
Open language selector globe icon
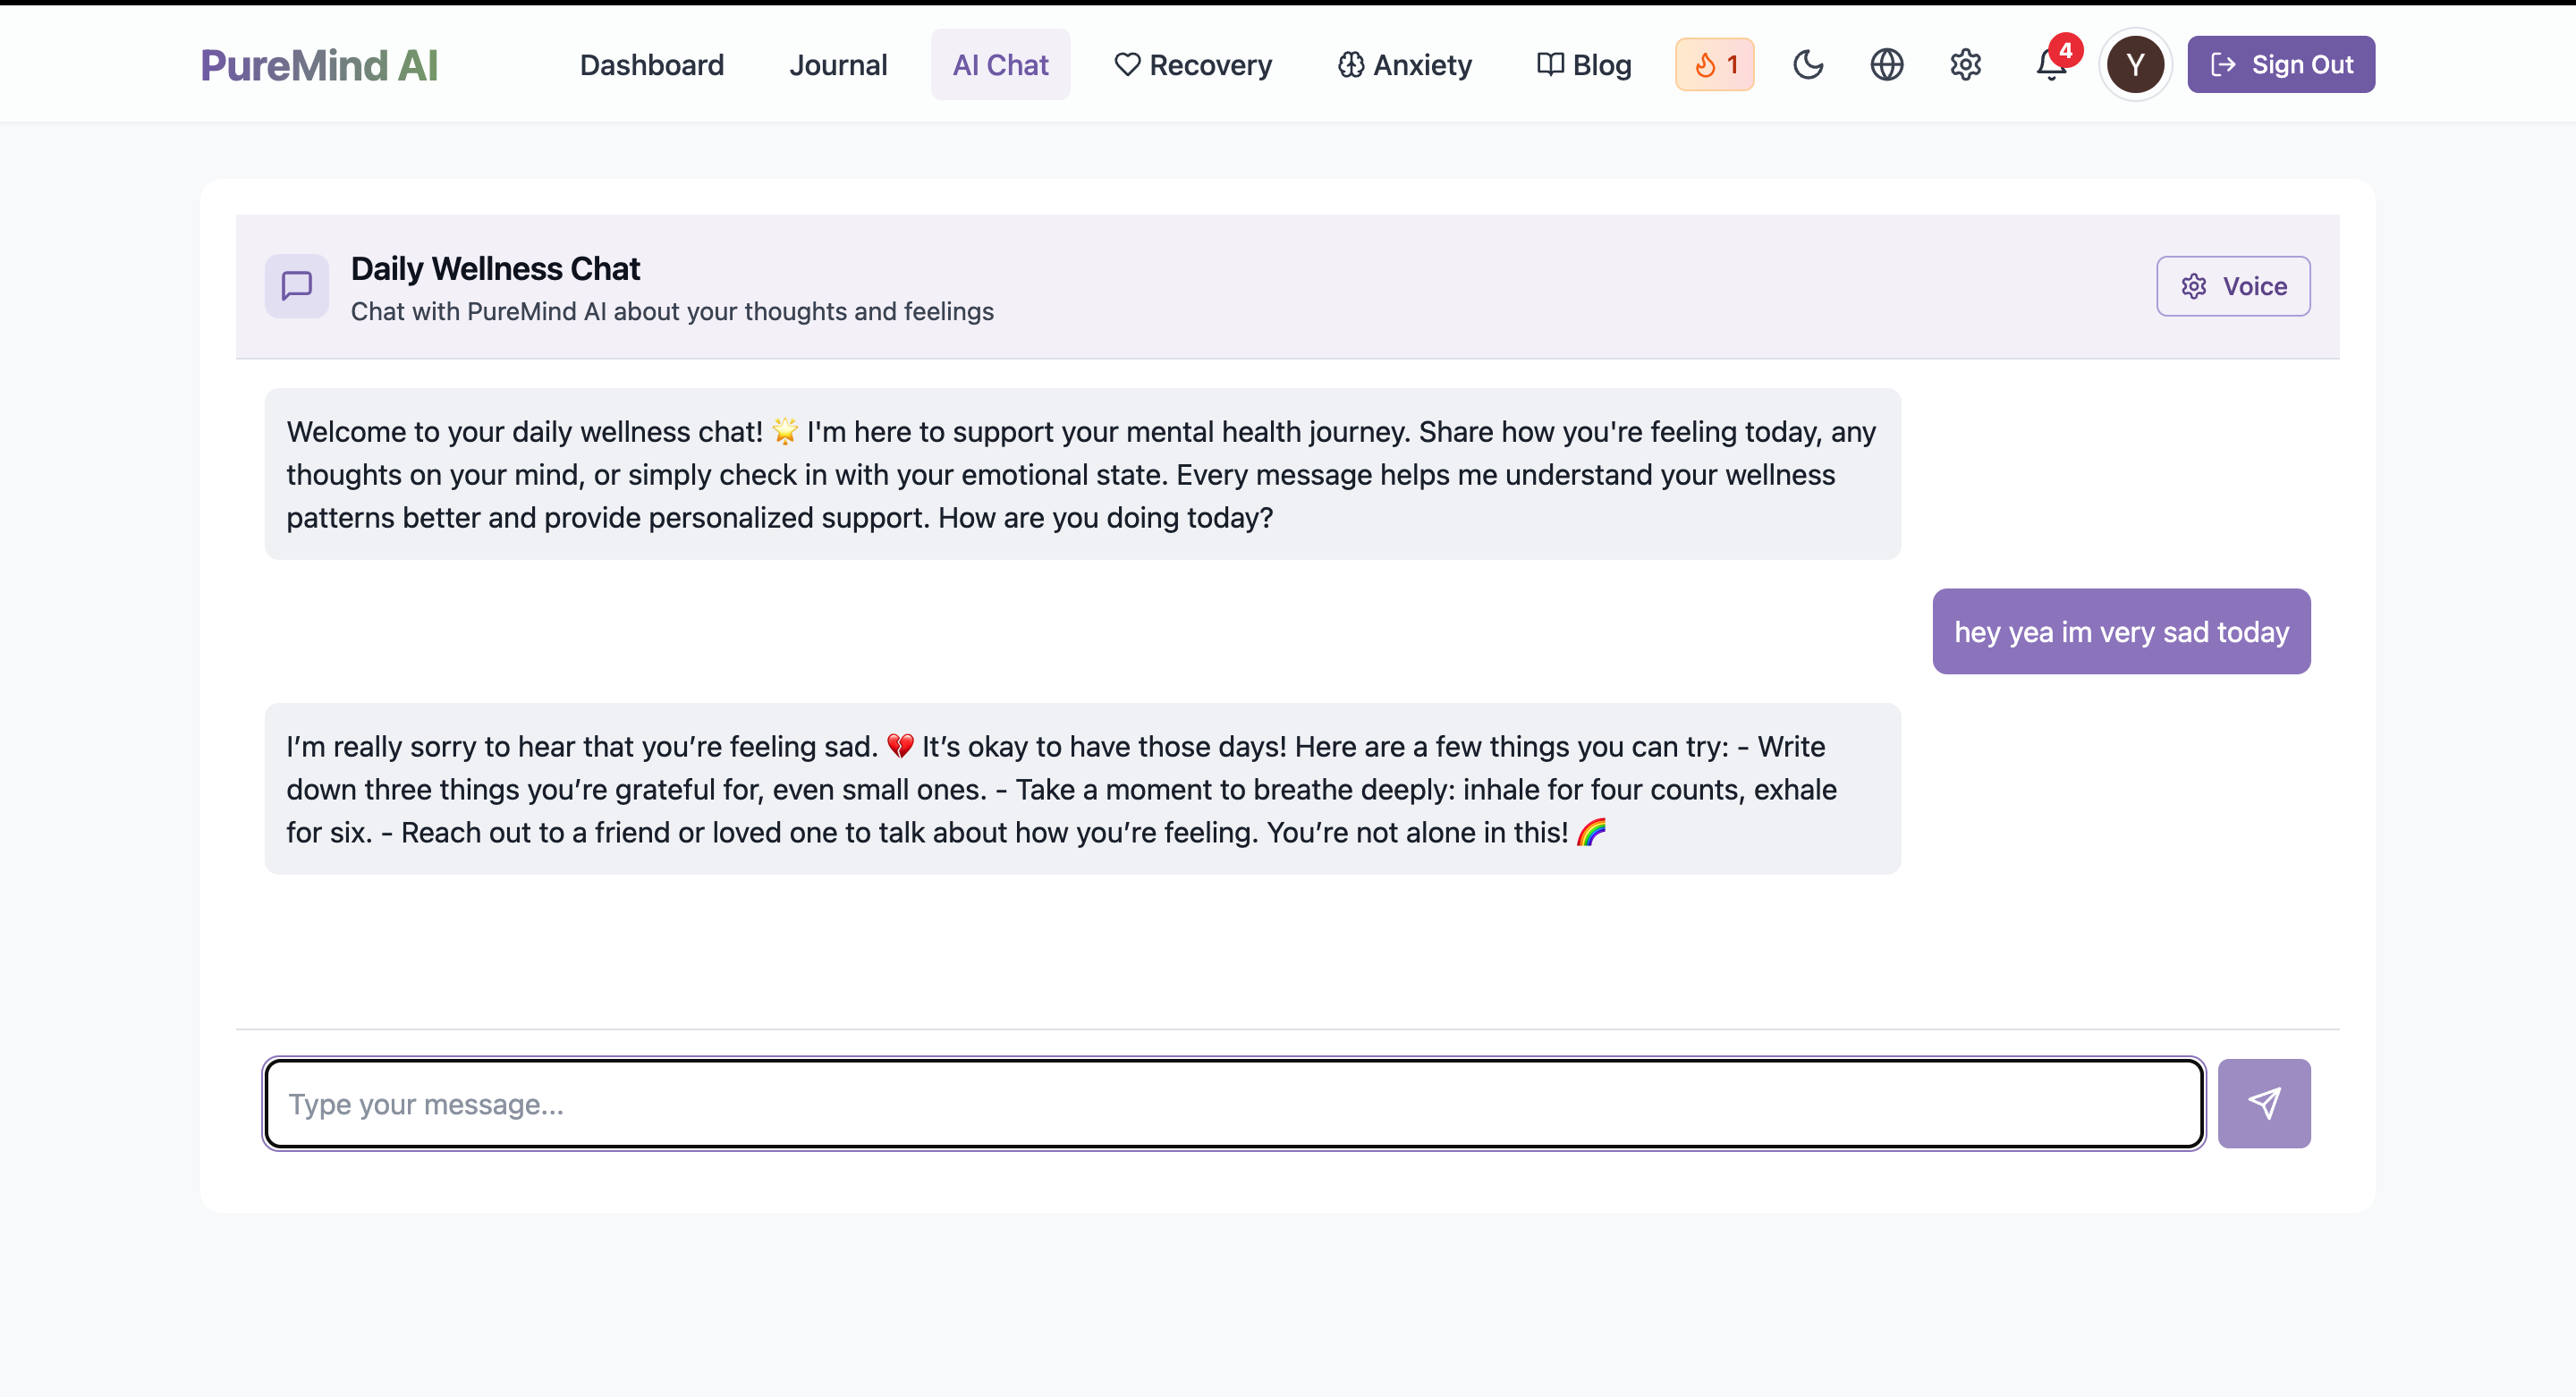(1886, 65)
